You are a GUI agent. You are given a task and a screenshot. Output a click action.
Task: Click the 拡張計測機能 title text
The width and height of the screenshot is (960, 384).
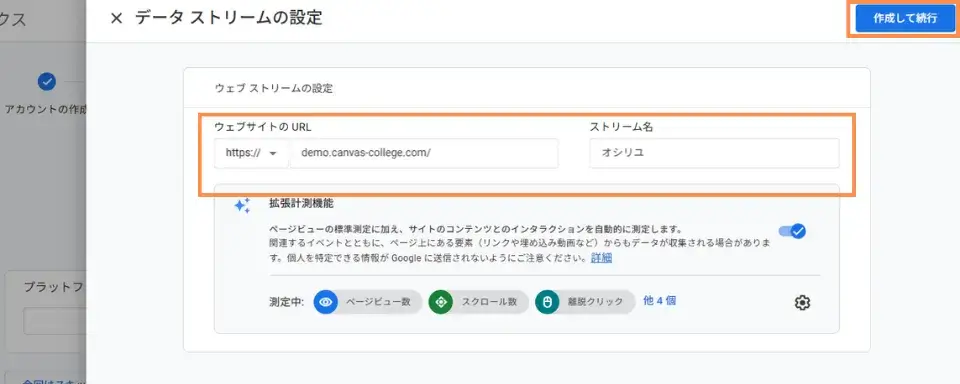301,203
